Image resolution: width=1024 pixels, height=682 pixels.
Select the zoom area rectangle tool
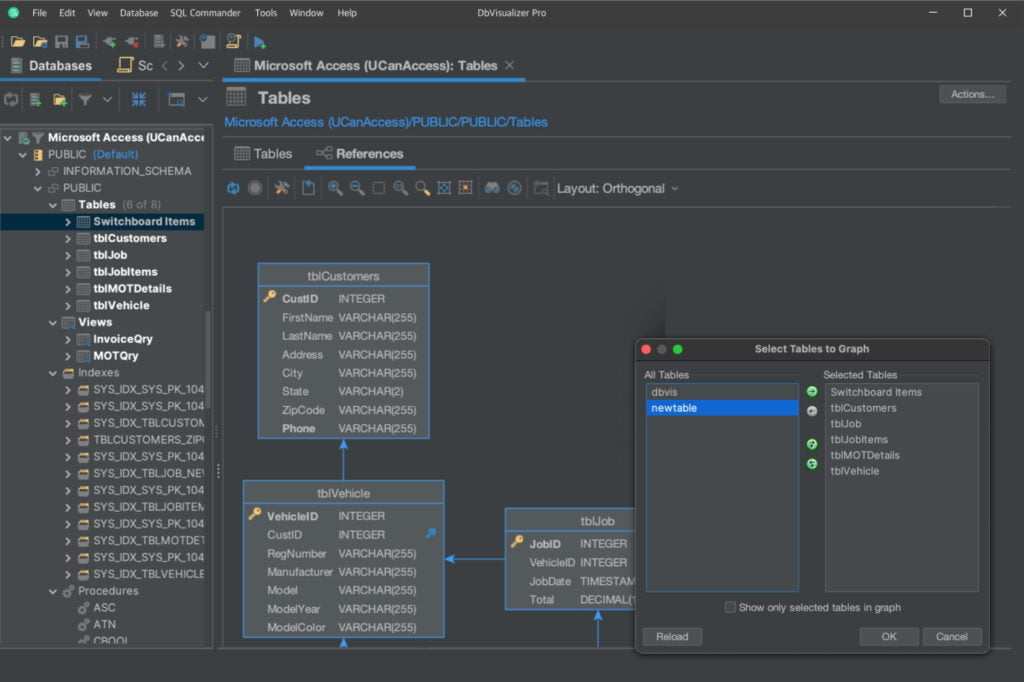379,188
